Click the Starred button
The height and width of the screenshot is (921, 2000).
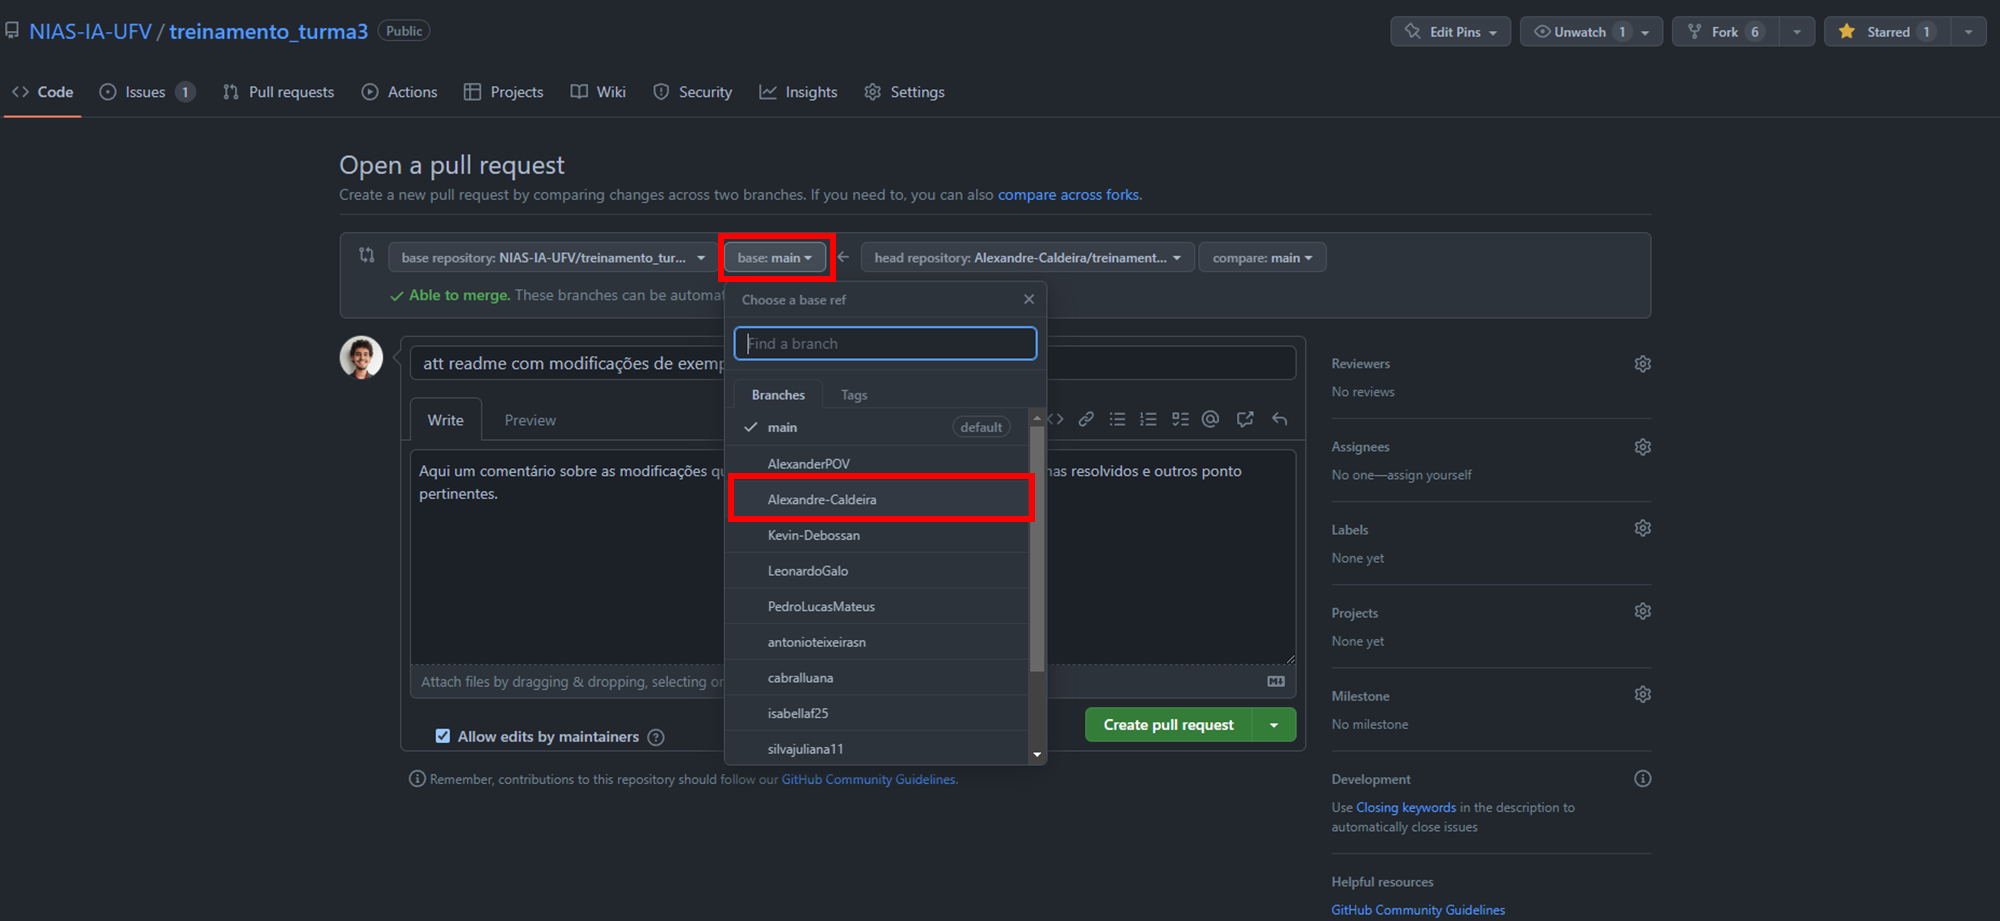(x=1888, y=32)
